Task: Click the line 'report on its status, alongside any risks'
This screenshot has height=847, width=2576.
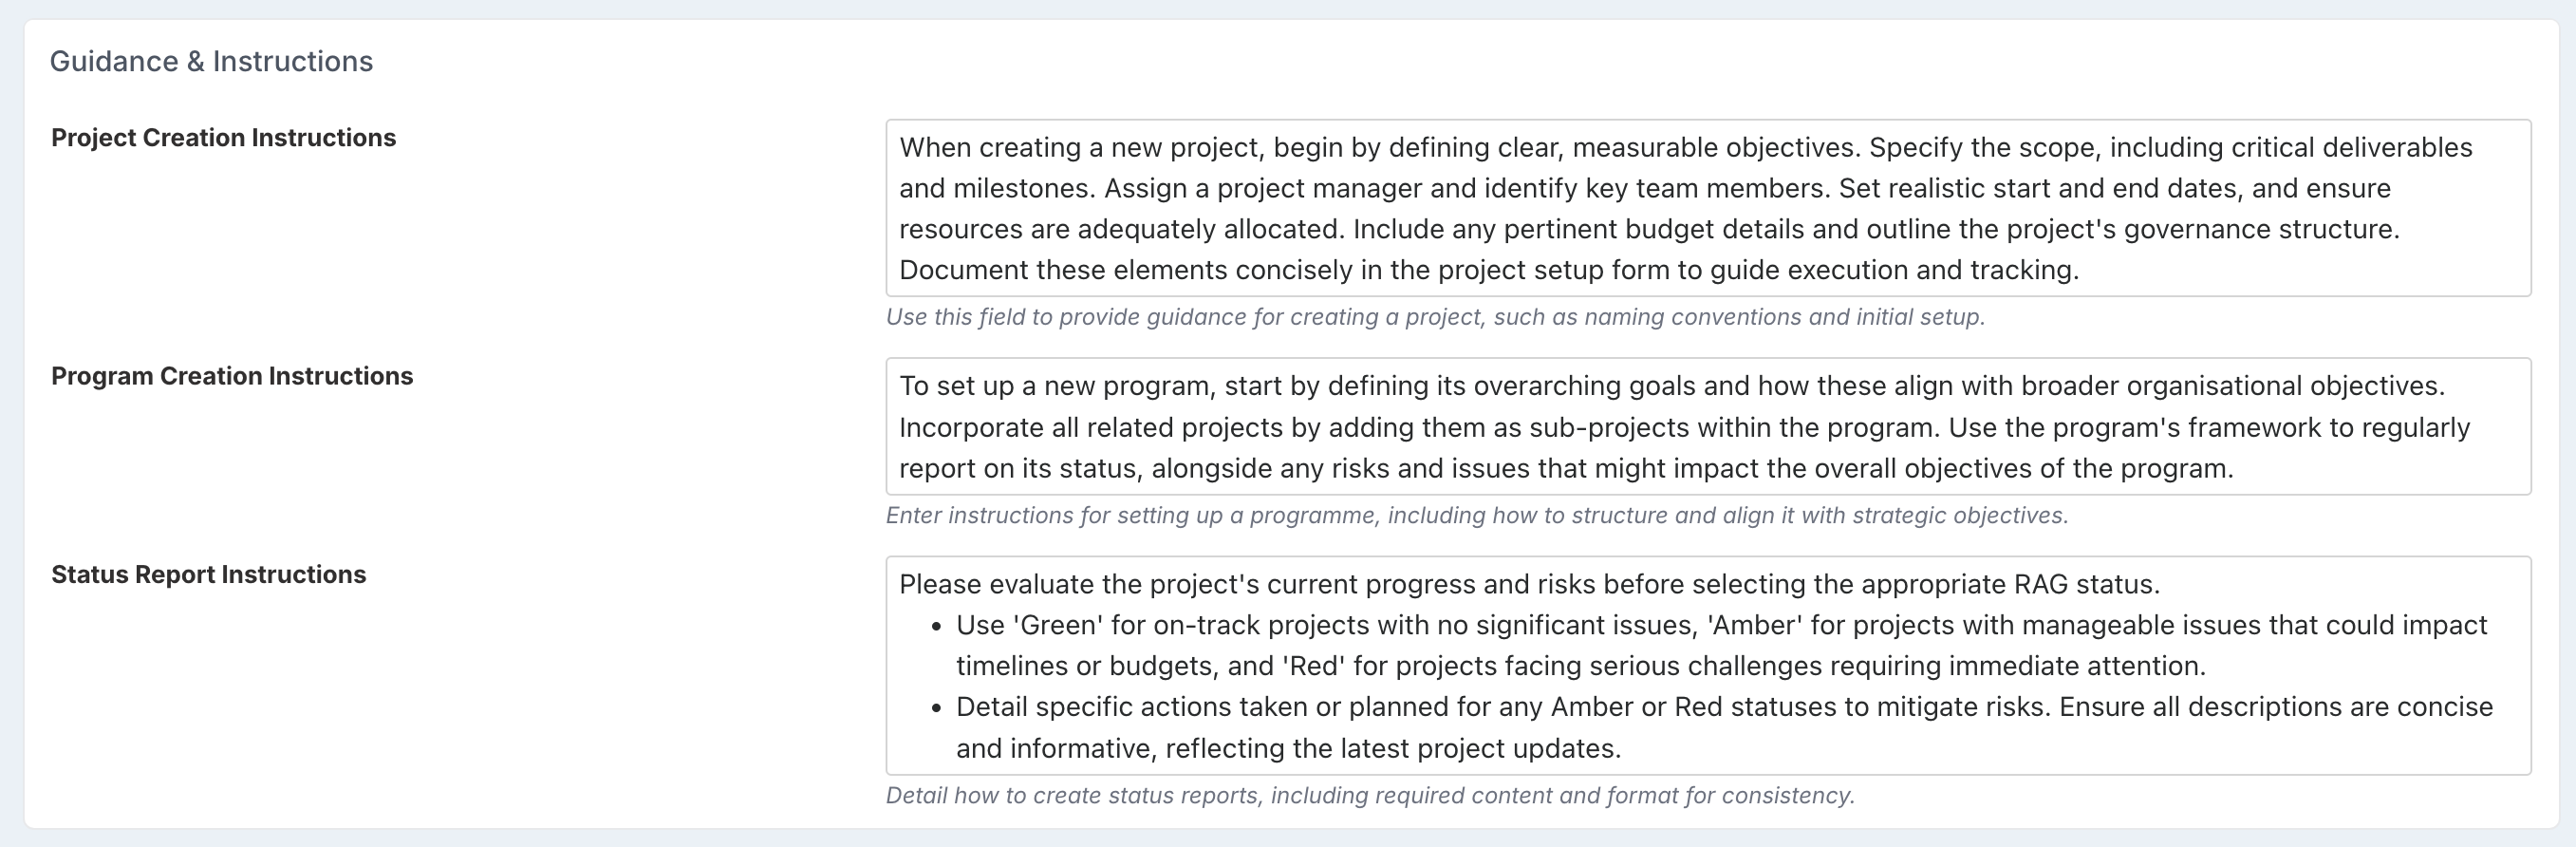Action: pos(1565,468)
